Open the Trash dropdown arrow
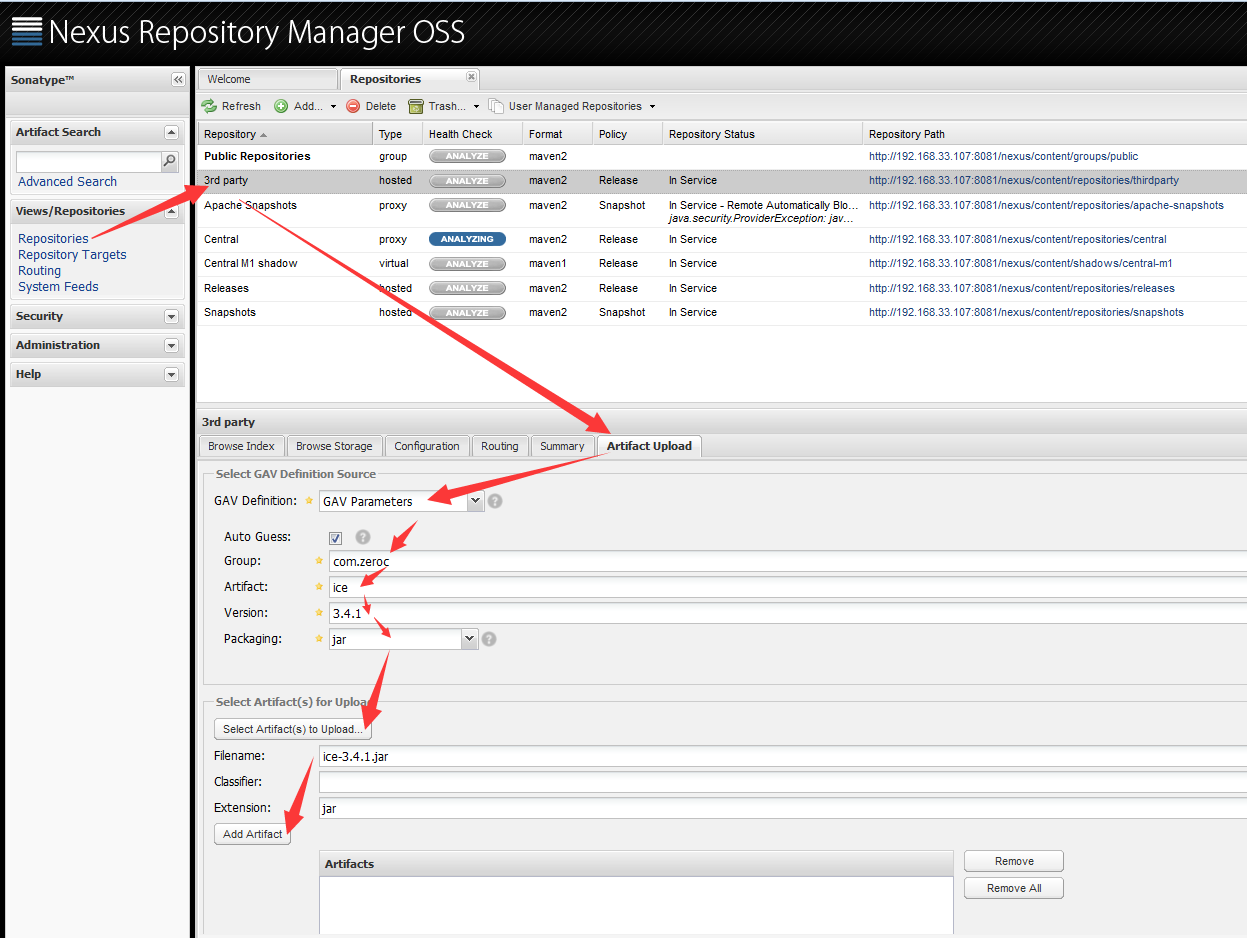The image size is (1247, 938). (476, 106)
